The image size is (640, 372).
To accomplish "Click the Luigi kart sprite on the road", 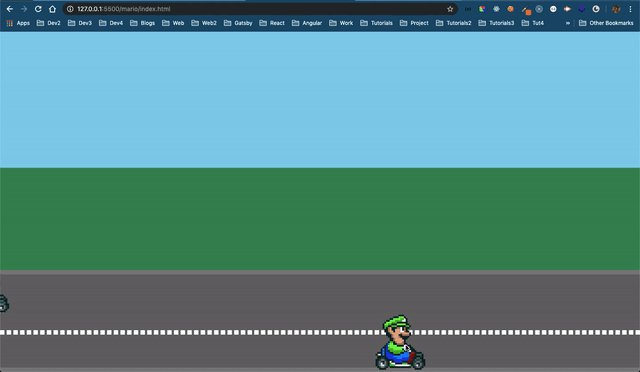I will tap(400, 342).
